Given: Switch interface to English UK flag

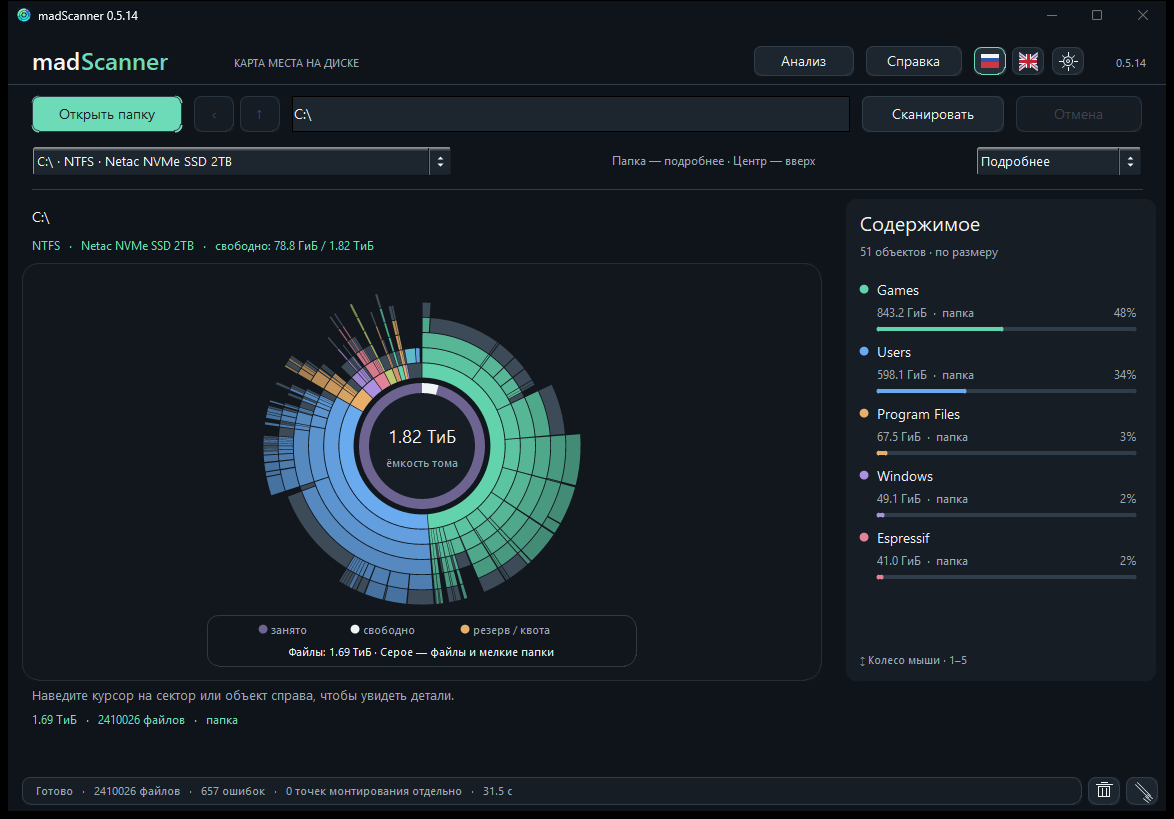Looking at the screenshot, I should 1028,61.
